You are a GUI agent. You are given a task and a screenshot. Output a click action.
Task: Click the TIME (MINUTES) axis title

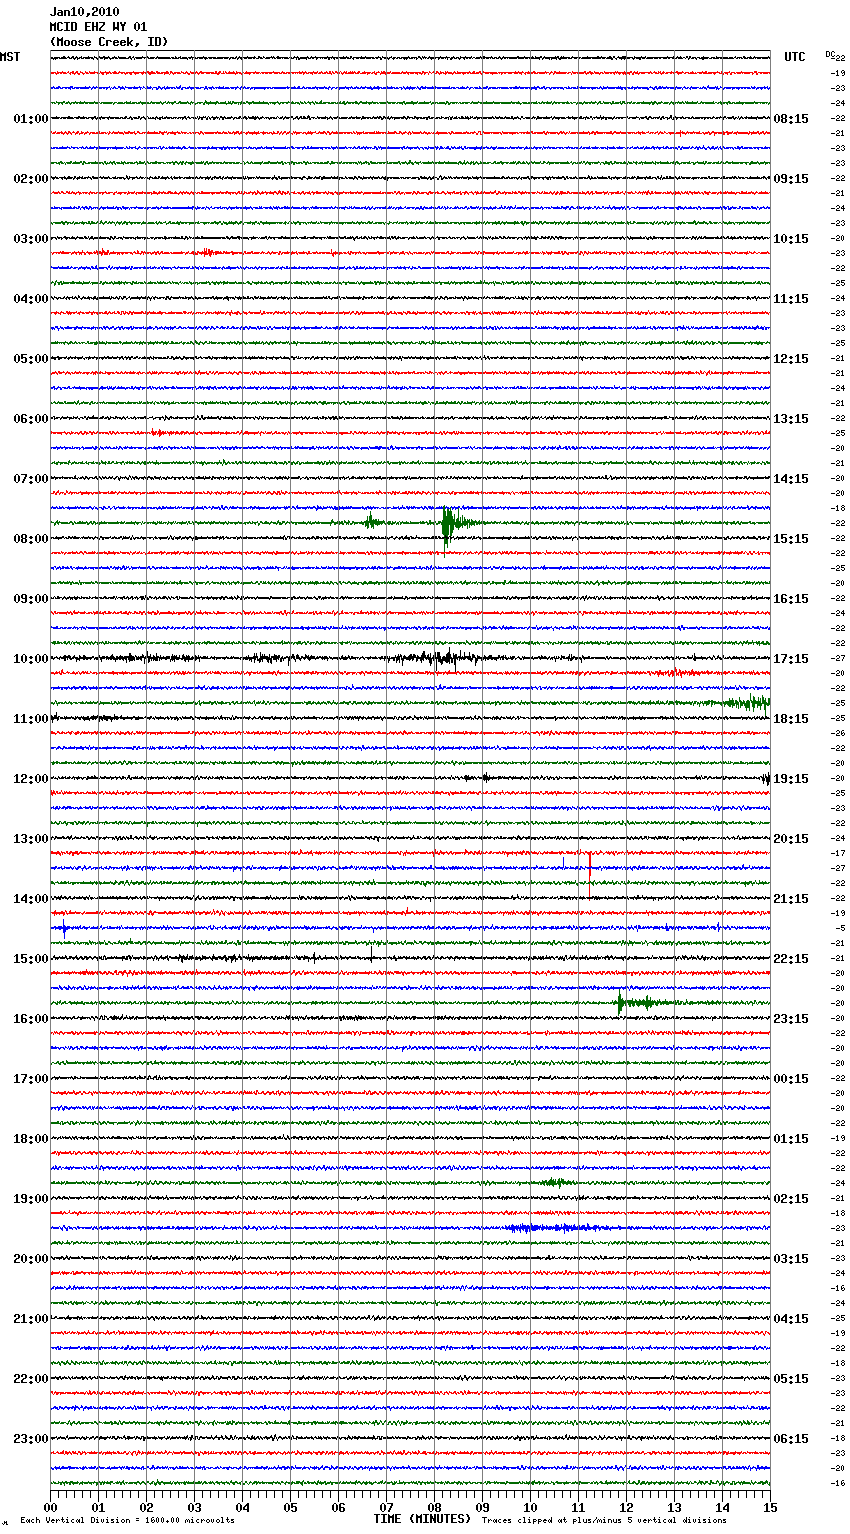click(421, 1519)
